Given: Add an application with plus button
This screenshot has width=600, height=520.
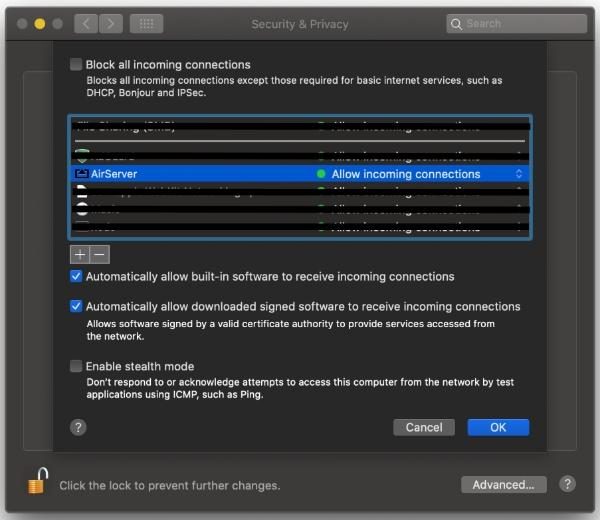Looking at the screenshot, I should click(x=80, y=254).
